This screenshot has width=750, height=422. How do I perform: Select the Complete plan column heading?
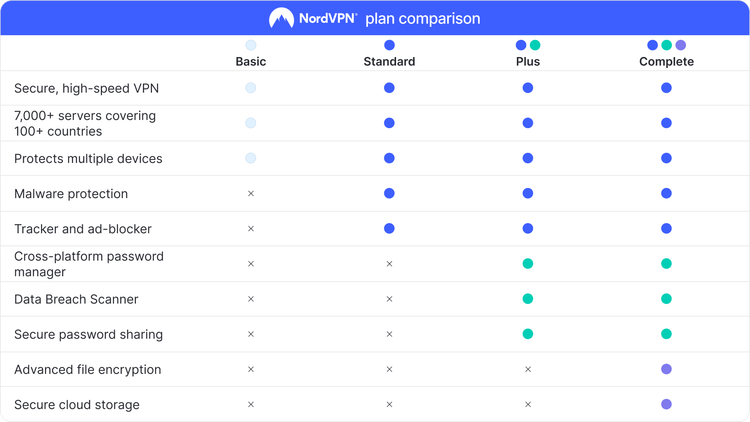coord(666,62)
